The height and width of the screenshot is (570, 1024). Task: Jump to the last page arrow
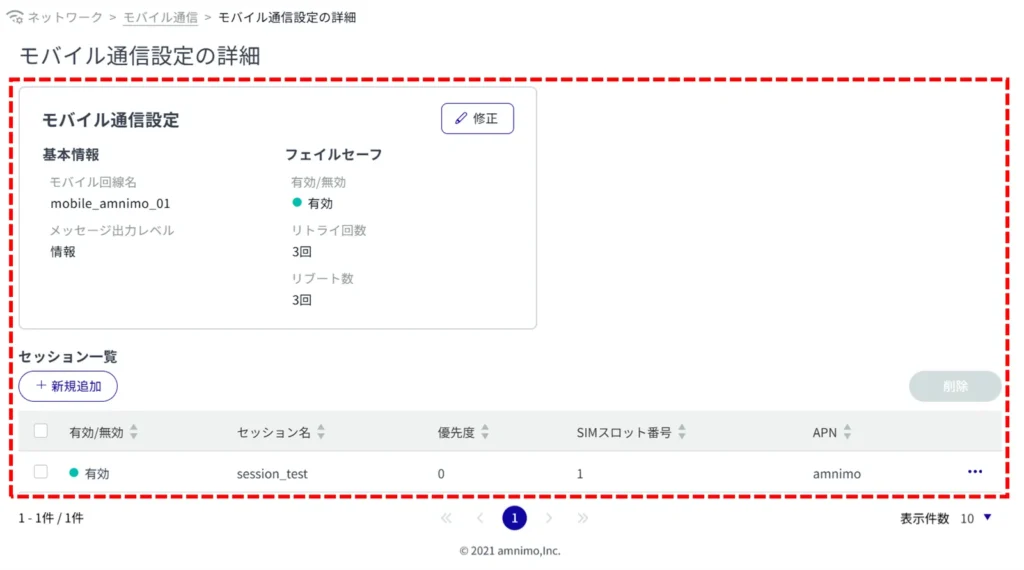tap(582, 518)
